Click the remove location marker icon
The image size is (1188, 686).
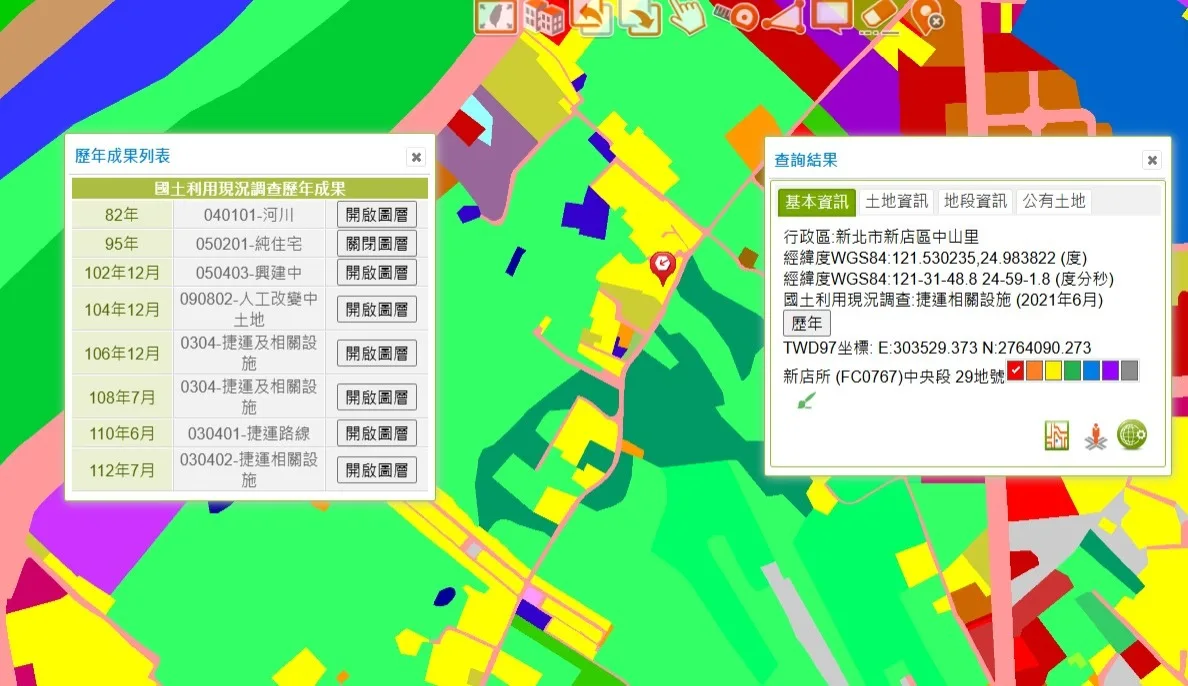[x=927, y=17]
